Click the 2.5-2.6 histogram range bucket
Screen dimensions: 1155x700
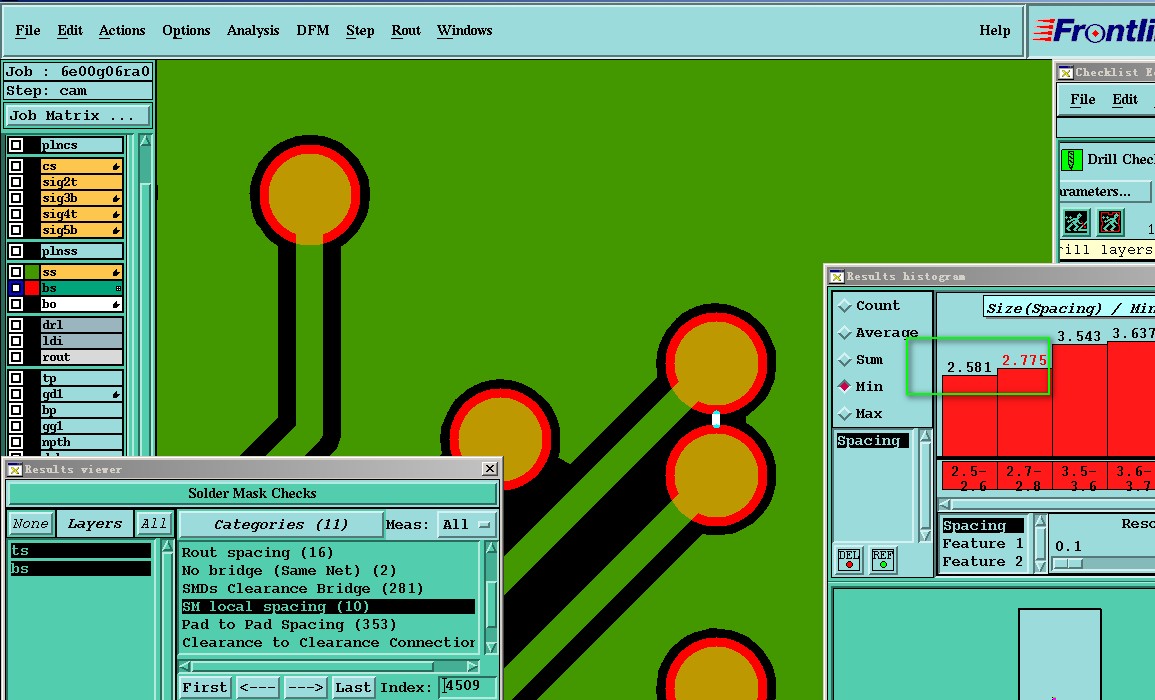[x=969, y=477]
